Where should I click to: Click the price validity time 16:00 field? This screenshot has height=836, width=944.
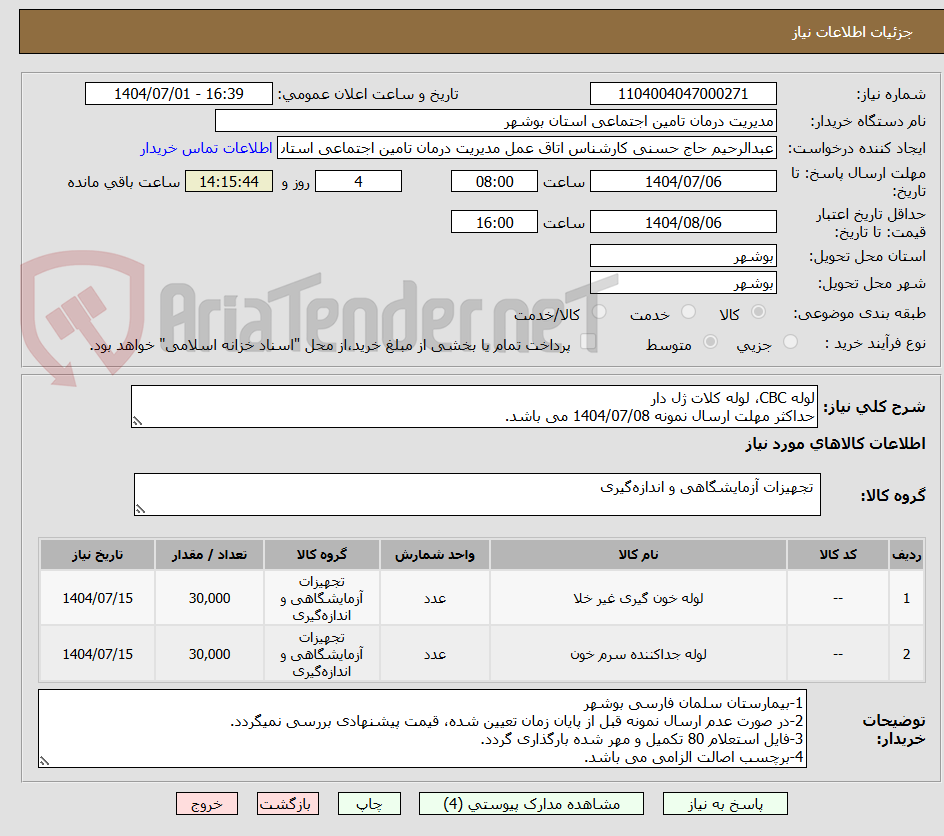(x=494, y=222)
